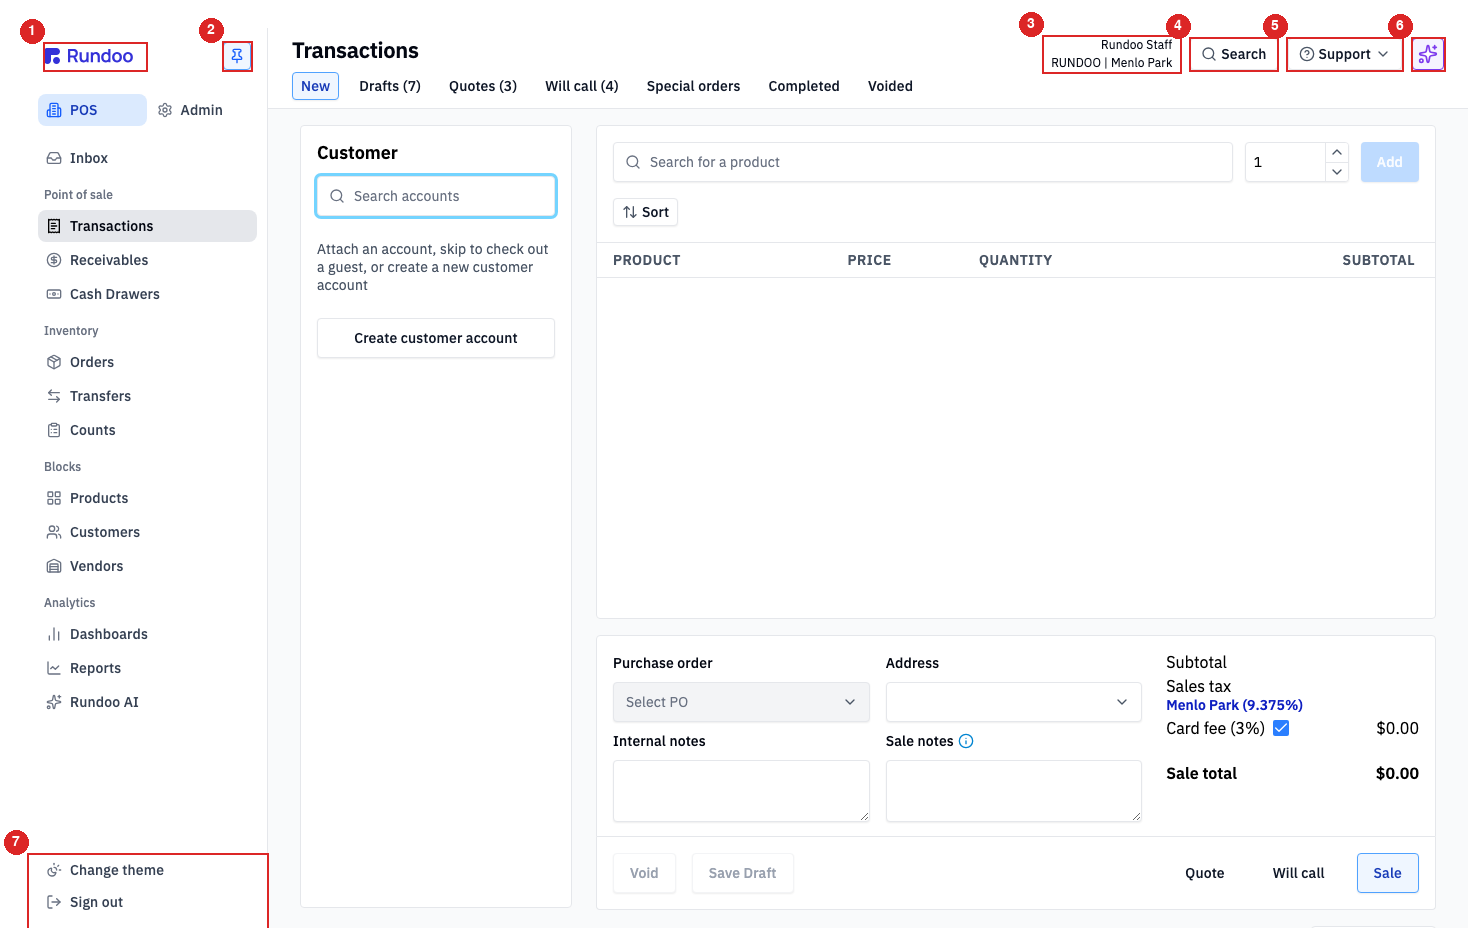Click the pin sidebar icon
Image resolution: width=1468 pixels, height=928 pixels.
click(237, 56)
